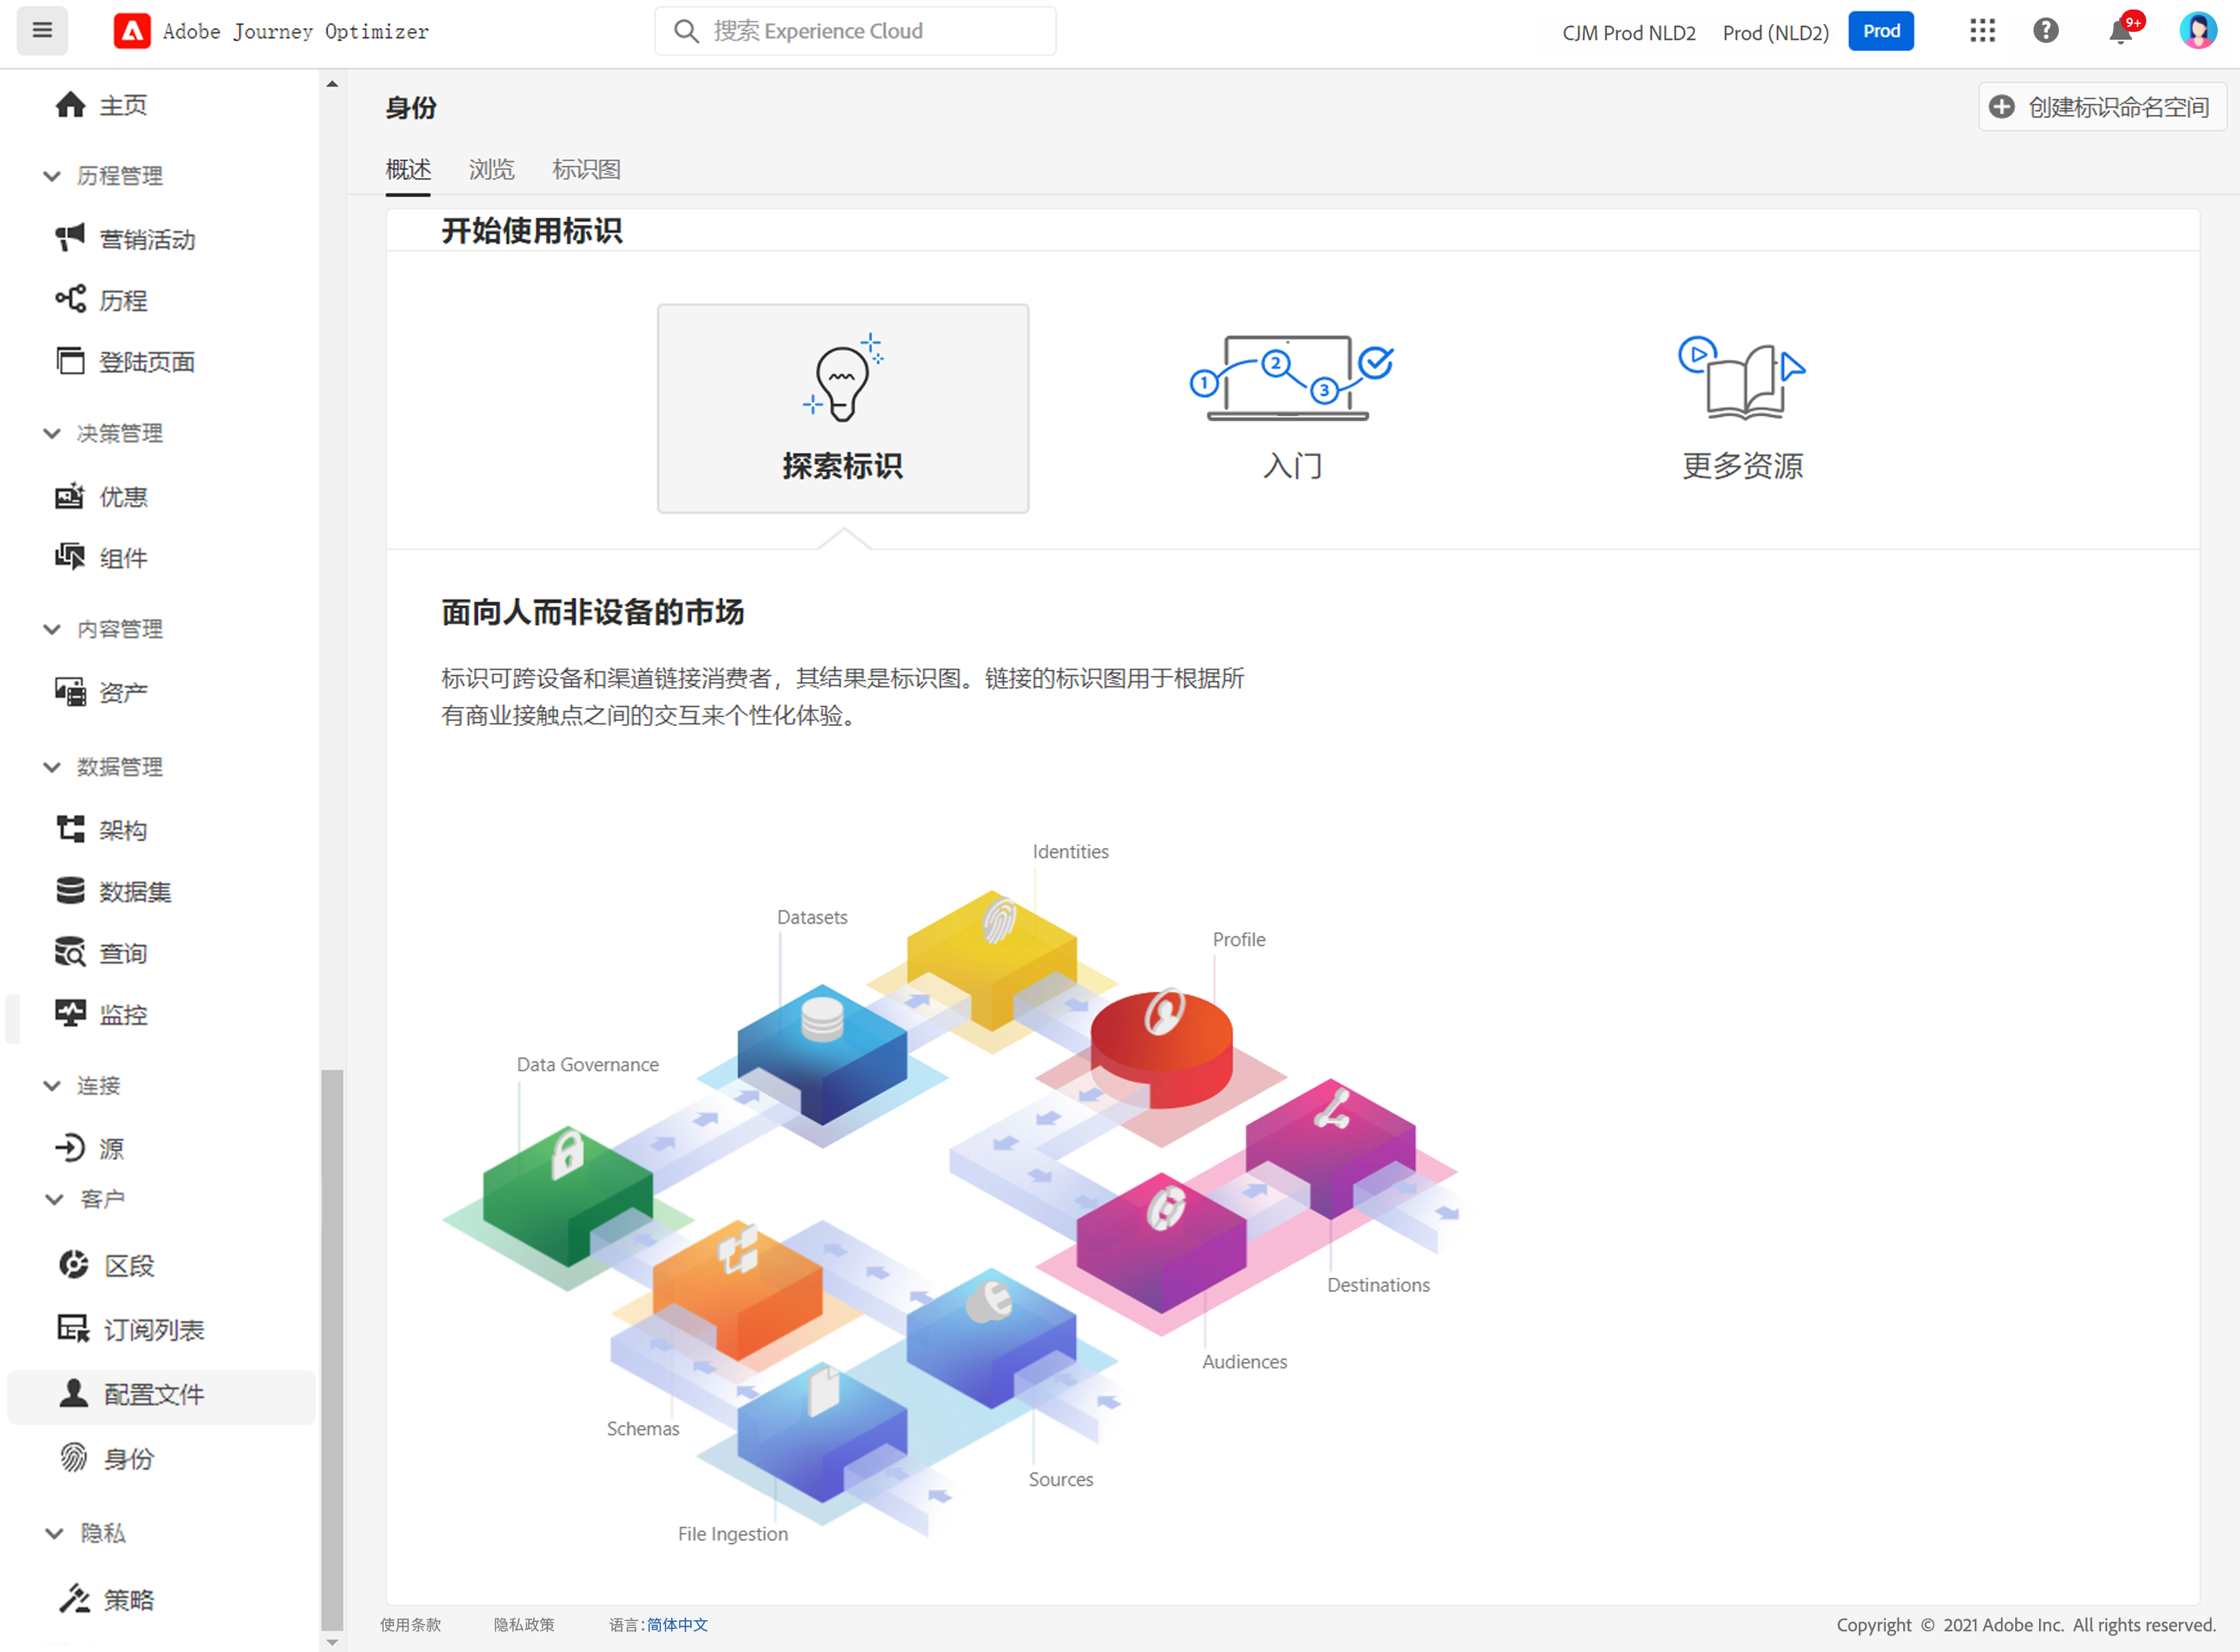The height and width of the screenshot is (1652, 2240).
Task: Collapse the 历程管理 section
Action: click(52, 176)
